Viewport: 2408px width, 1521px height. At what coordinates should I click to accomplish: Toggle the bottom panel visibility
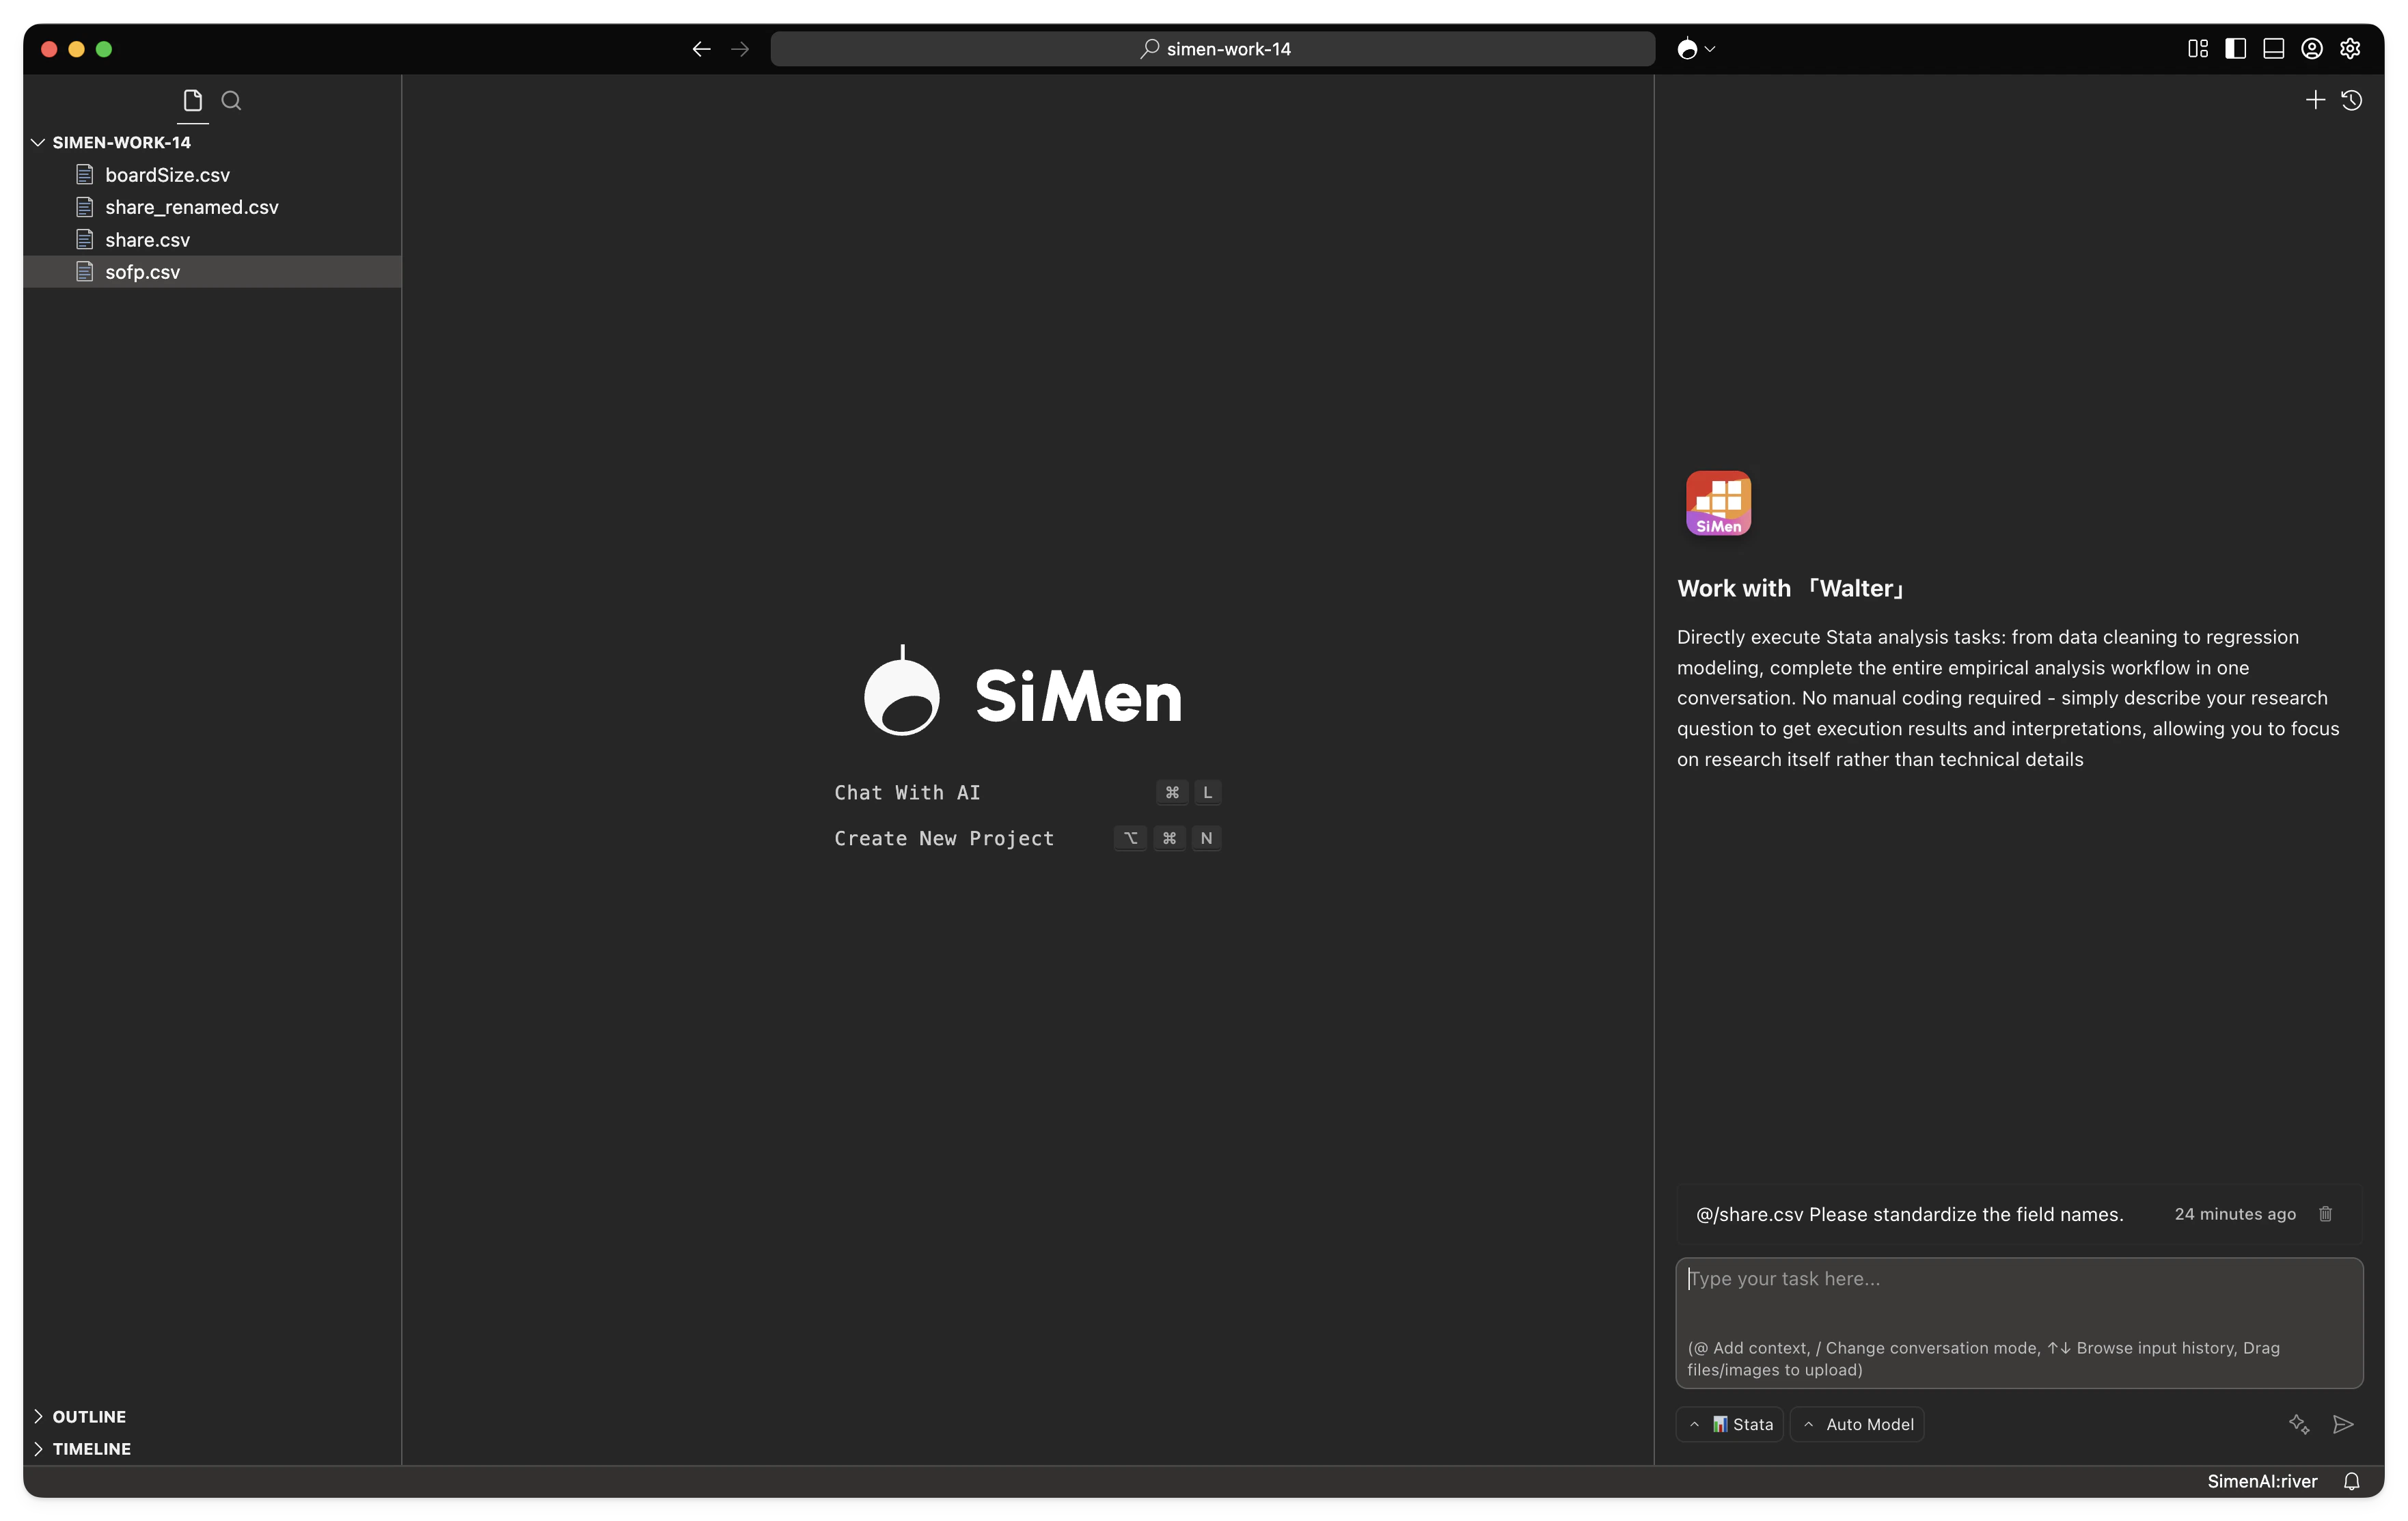click(2273, 49)
